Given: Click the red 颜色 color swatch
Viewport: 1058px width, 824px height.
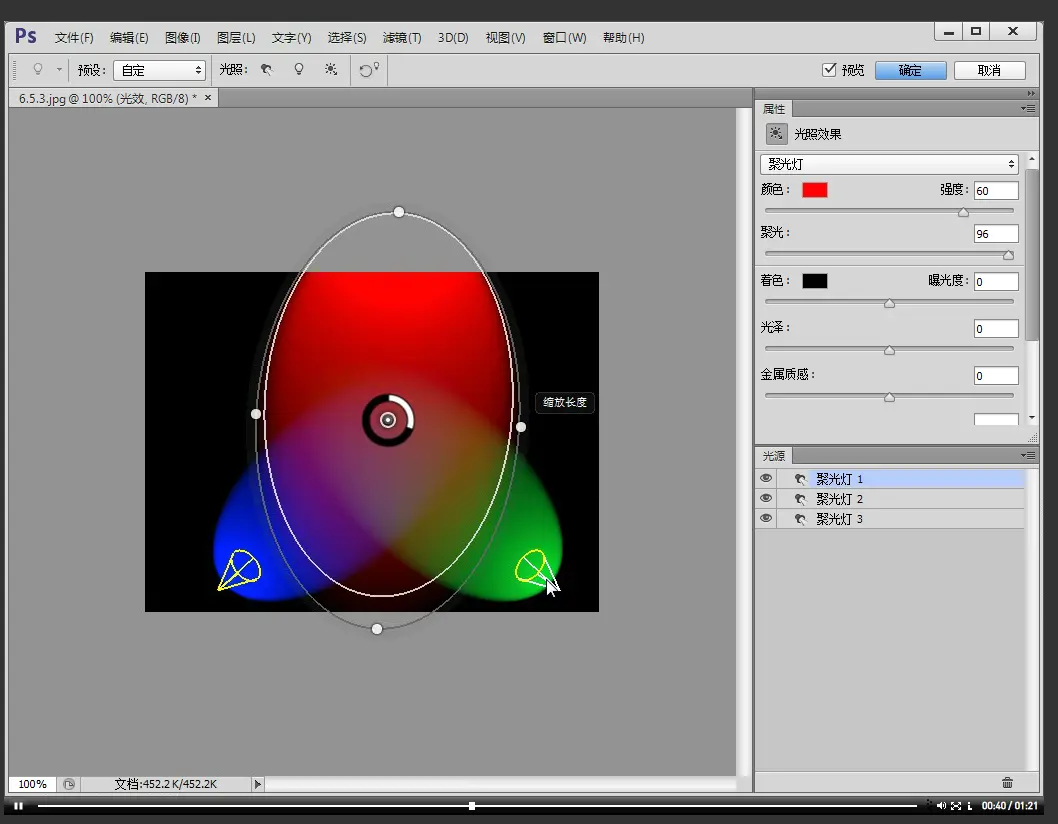Looking at the screenshot, I should 814,190.
